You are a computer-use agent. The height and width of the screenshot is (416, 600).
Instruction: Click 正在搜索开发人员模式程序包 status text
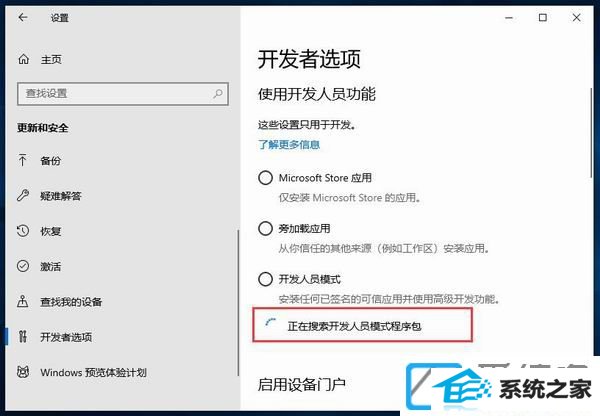click(354, 326)
